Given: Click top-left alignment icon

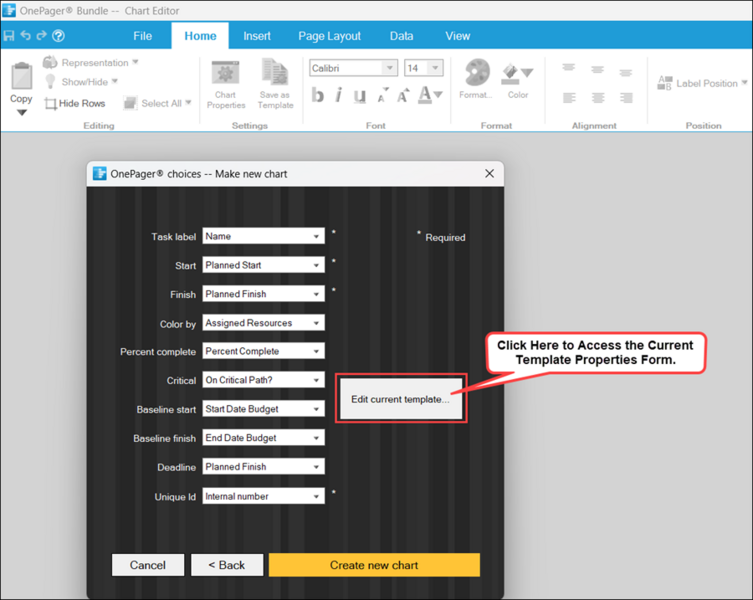Looking at the screenshot, I should [569, 69].
